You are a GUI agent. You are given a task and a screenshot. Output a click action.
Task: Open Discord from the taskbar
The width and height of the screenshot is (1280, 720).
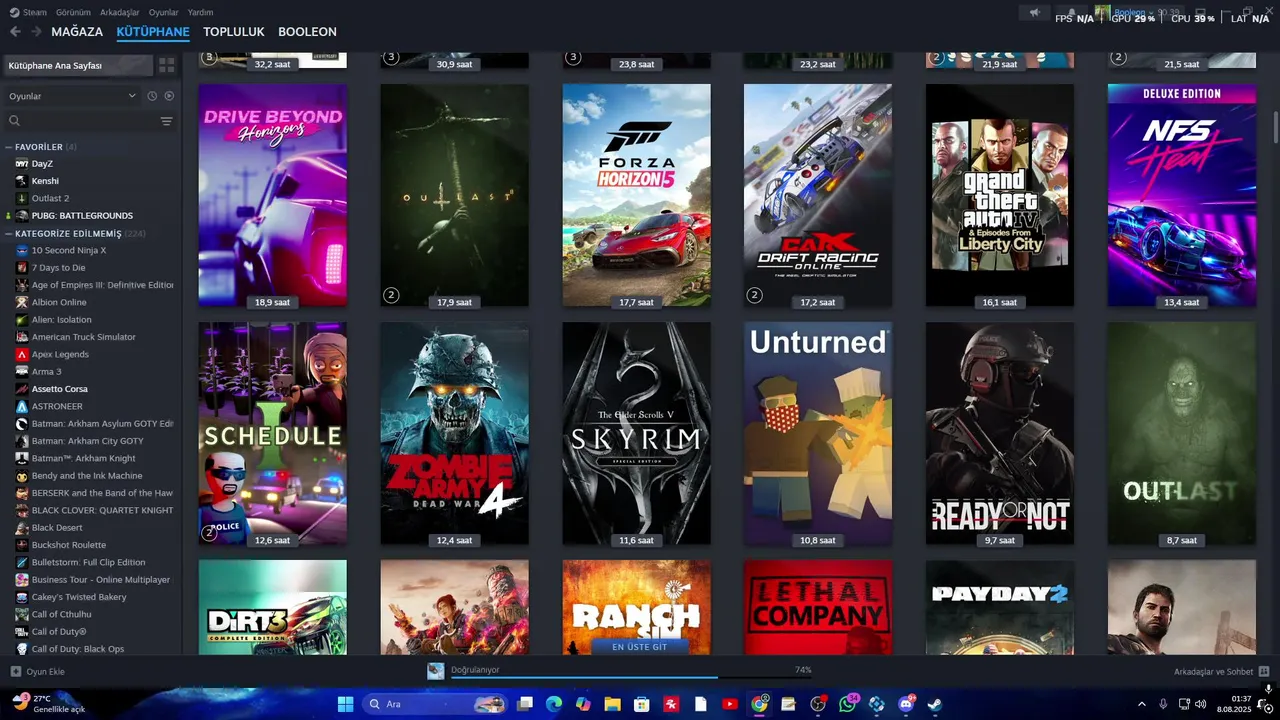pyautogui.click(x=906, y=704)
